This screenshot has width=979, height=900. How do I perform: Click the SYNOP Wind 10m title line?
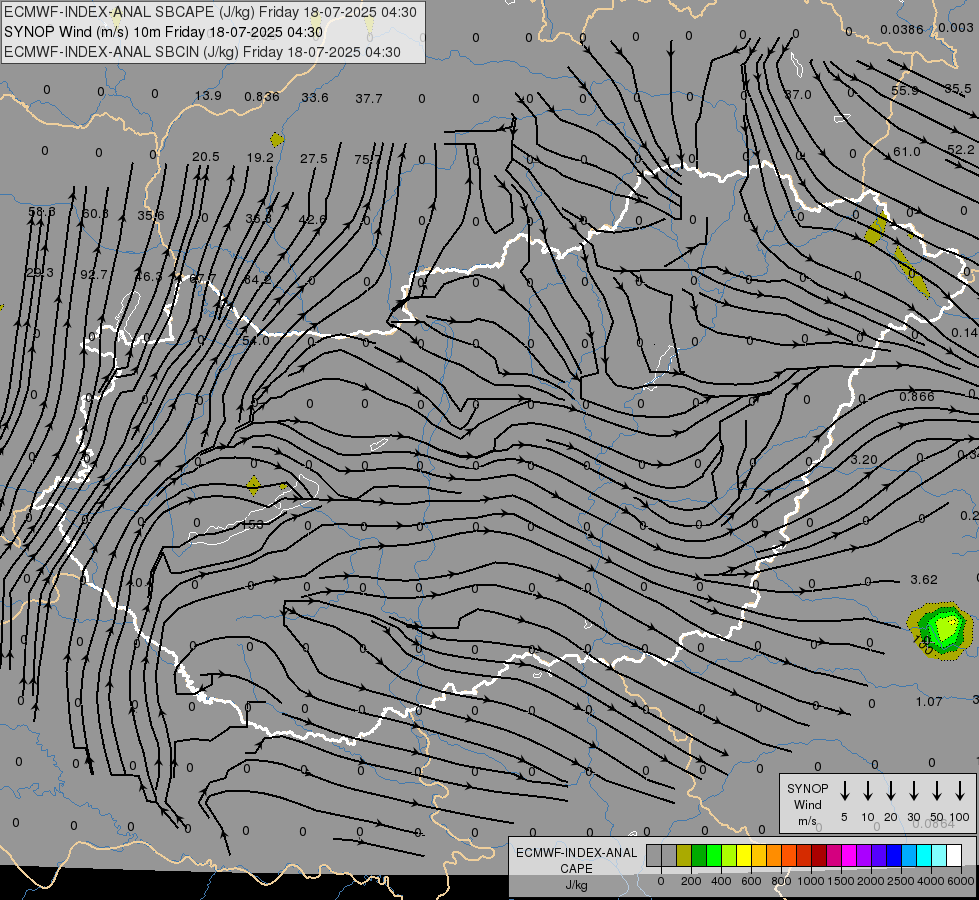pyautogui.click(x=164, y=32)
